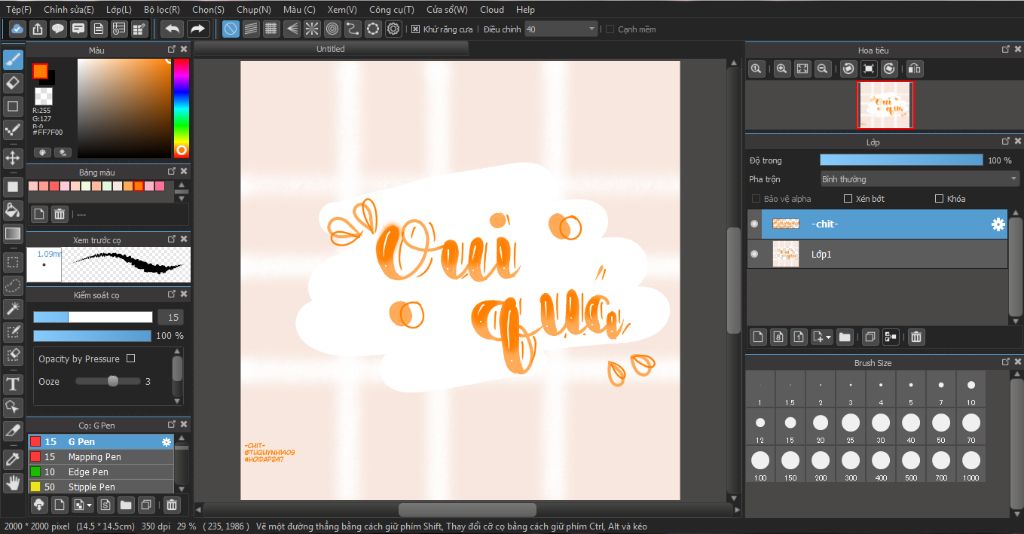Select the rectangular Selection tool
Screen dimensions: 1024x534
coord(13,262)
